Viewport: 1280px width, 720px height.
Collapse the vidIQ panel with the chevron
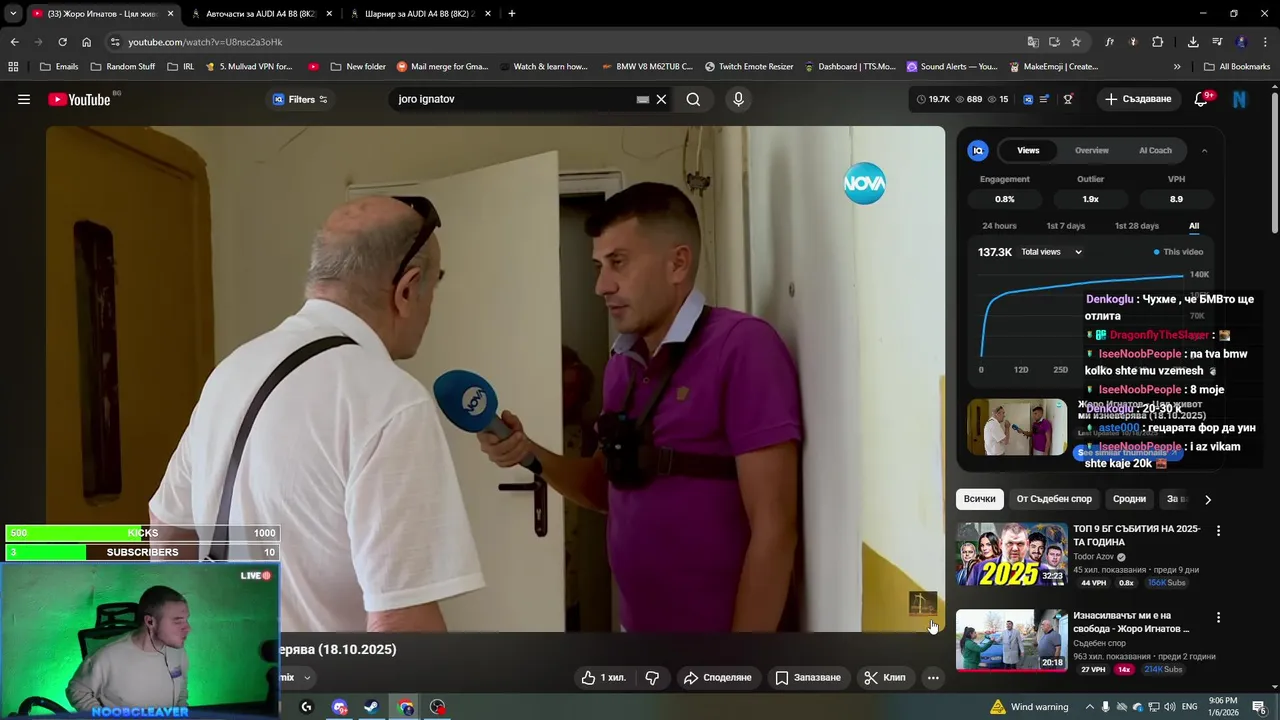click(1204, 150)
